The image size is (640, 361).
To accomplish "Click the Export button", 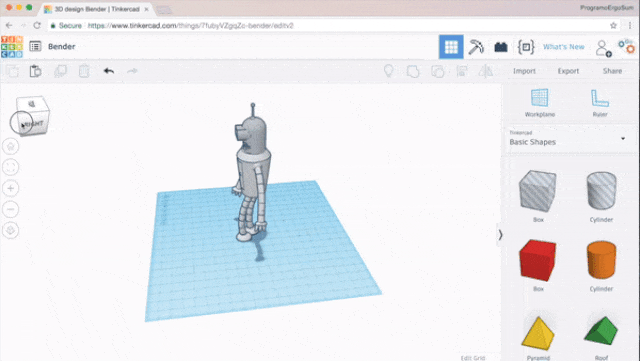I will coord(568,71).
